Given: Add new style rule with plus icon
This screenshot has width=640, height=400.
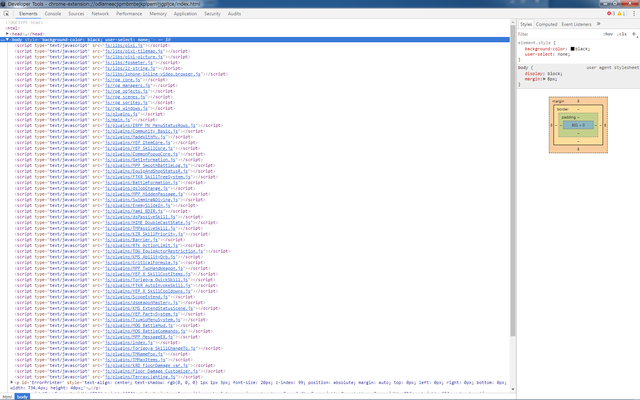Looking at the screenshot, I should point(634,34).
